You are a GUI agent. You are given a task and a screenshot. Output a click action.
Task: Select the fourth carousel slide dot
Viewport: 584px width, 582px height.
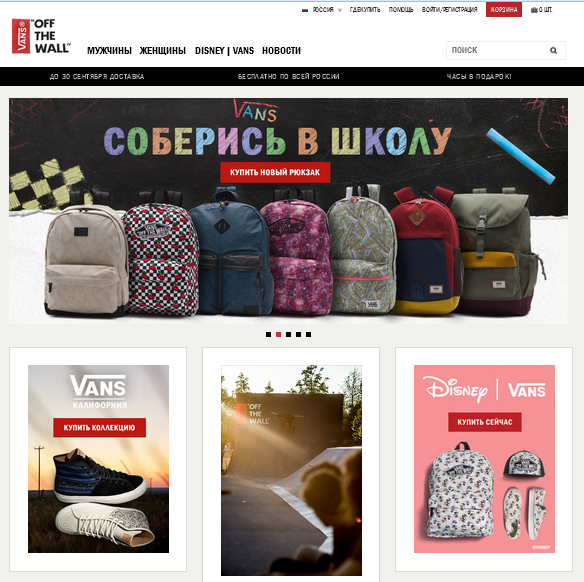[x=298, y=334]
